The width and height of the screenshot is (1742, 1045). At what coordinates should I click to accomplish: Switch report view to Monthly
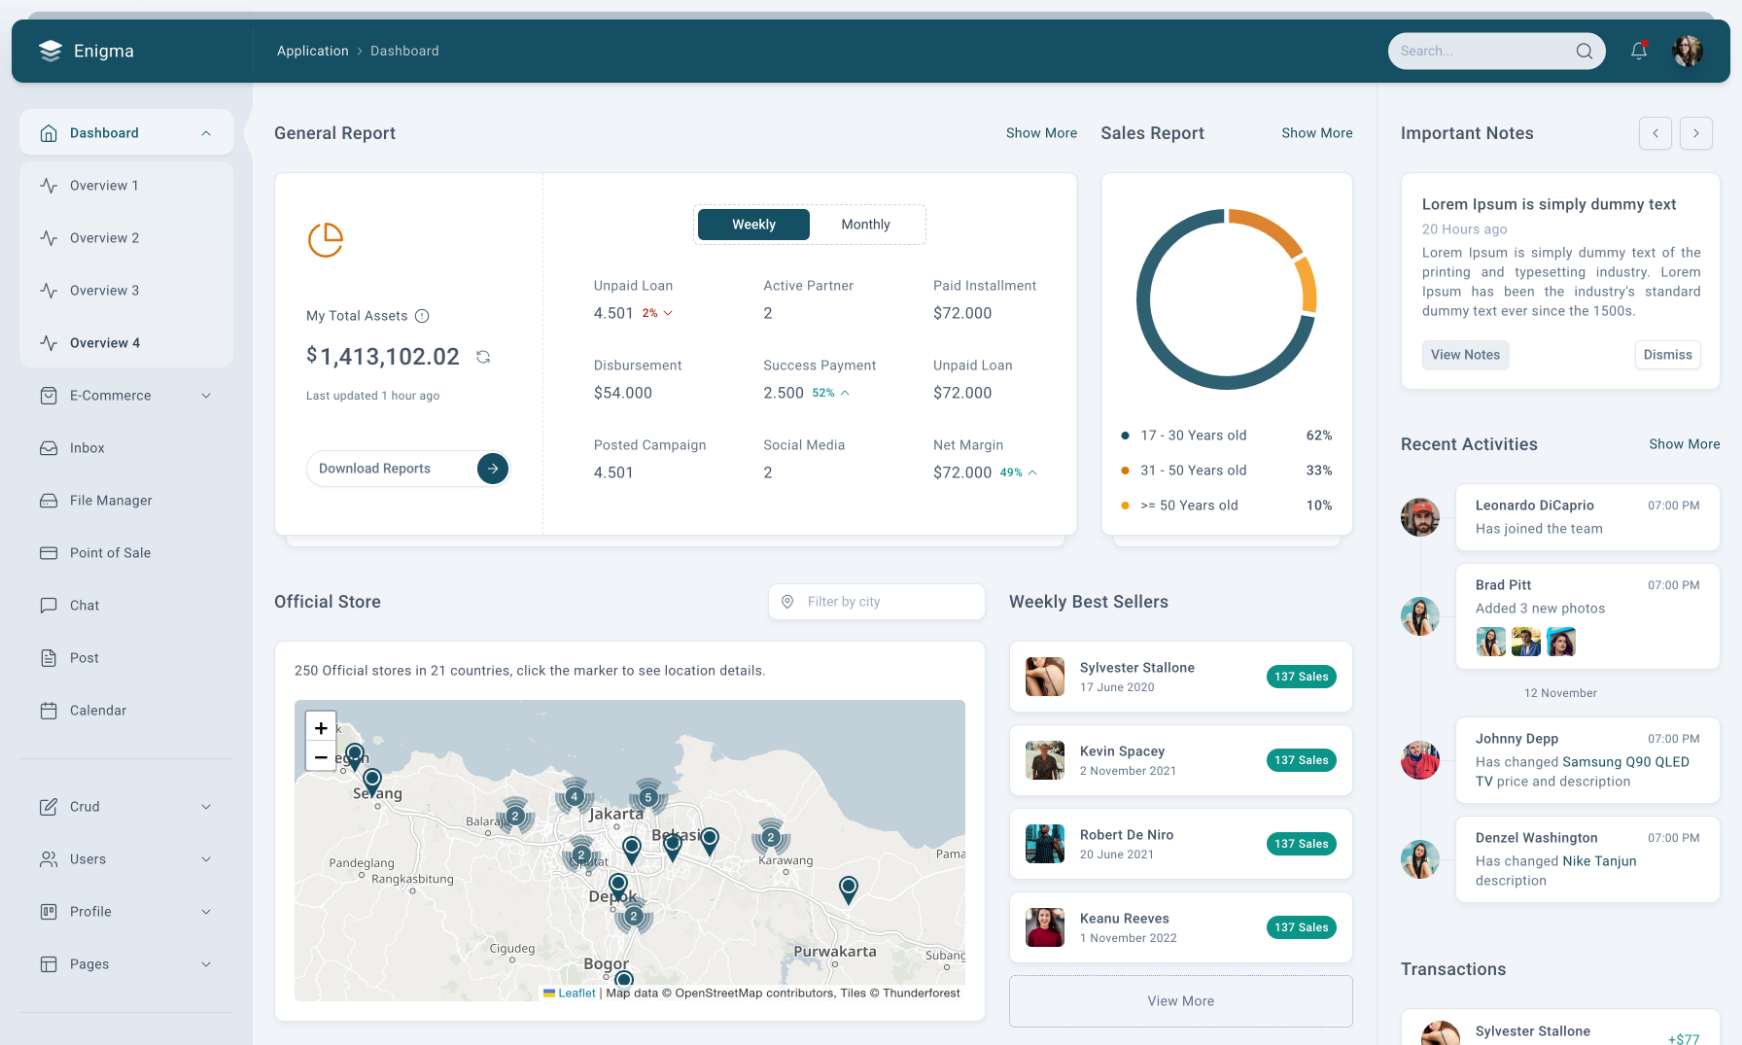pos(864,224)
